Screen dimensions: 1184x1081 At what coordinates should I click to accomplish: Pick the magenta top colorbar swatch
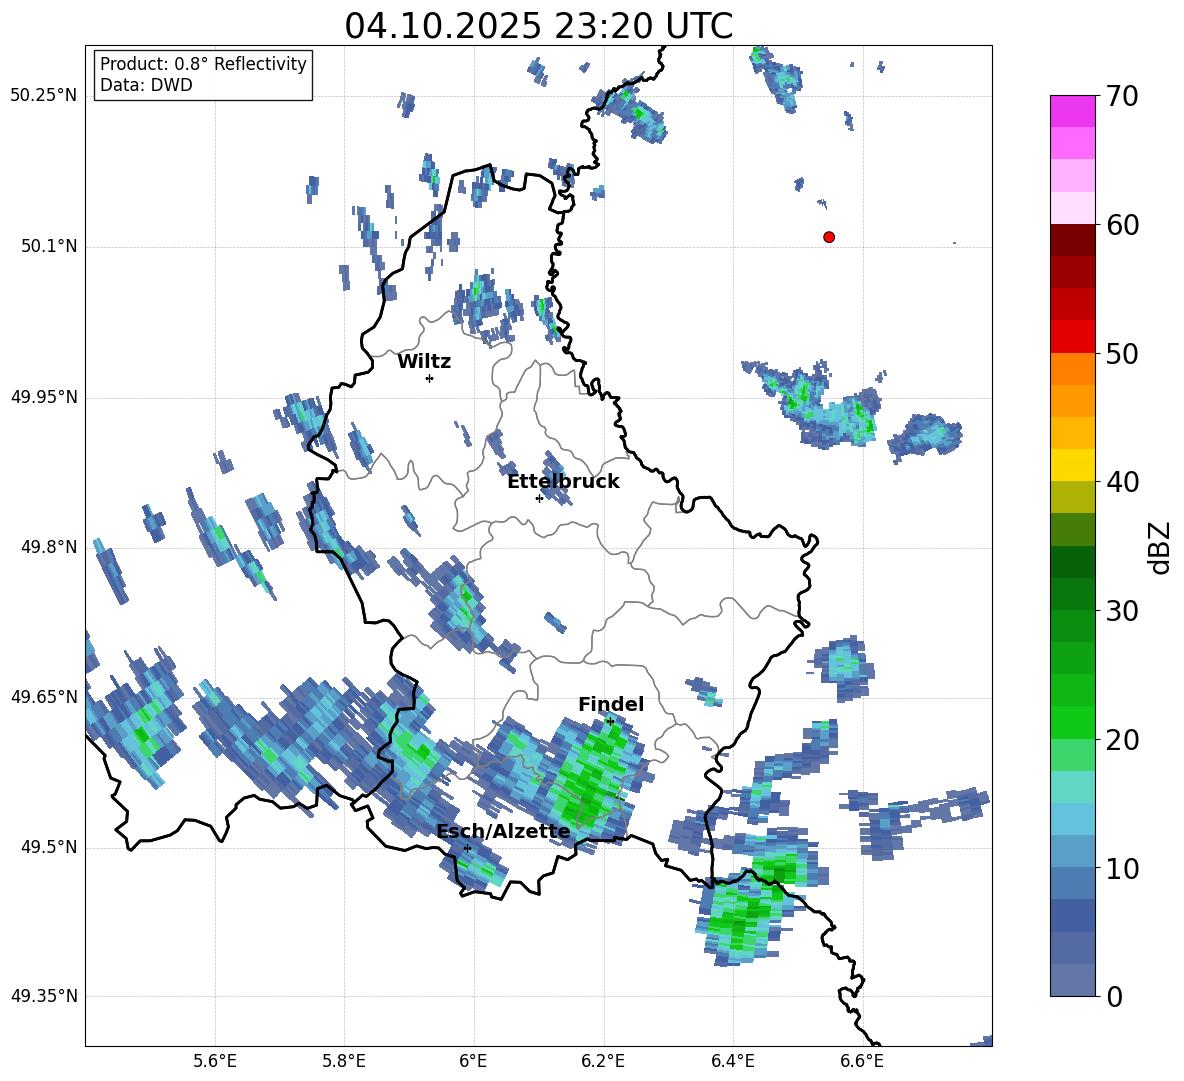coord(1072,111)
